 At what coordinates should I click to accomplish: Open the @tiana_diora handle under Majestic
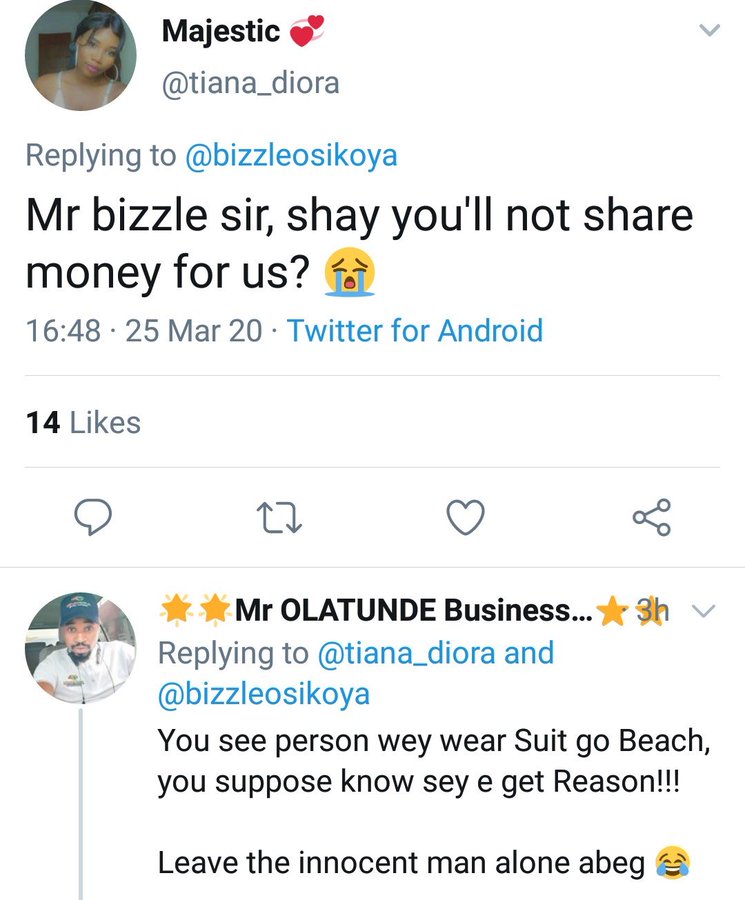tap(251, 82)
